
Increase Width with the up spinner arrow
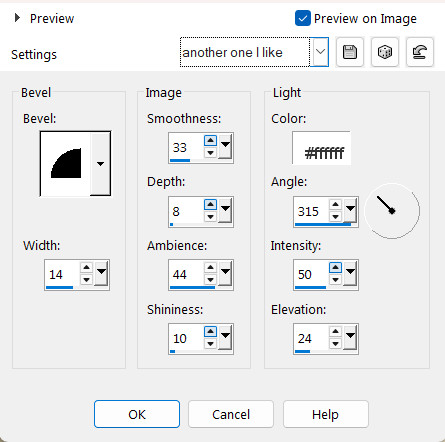(x=86, y=268)
